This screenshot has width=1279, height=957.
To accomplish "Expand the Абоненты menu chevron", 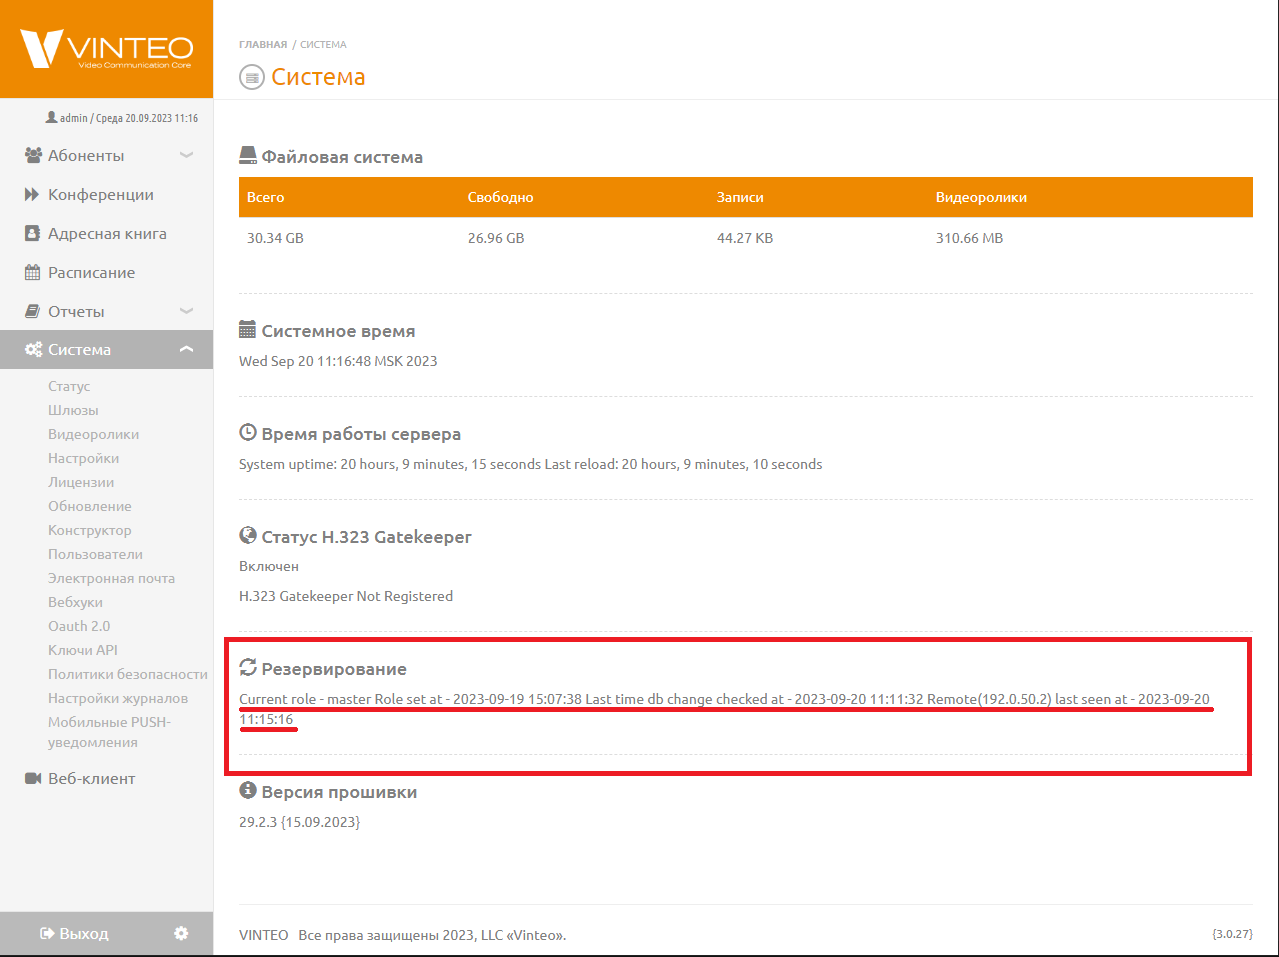I will point(186,155).
